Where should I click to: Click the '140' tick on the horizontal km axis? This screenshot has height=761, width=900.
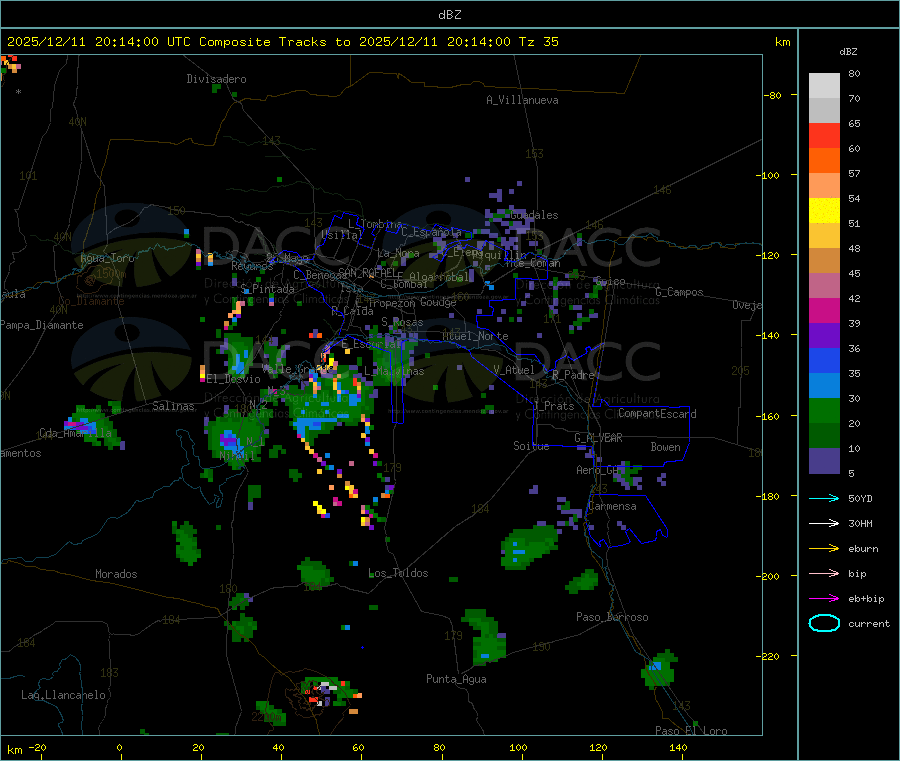click(678, 748)
